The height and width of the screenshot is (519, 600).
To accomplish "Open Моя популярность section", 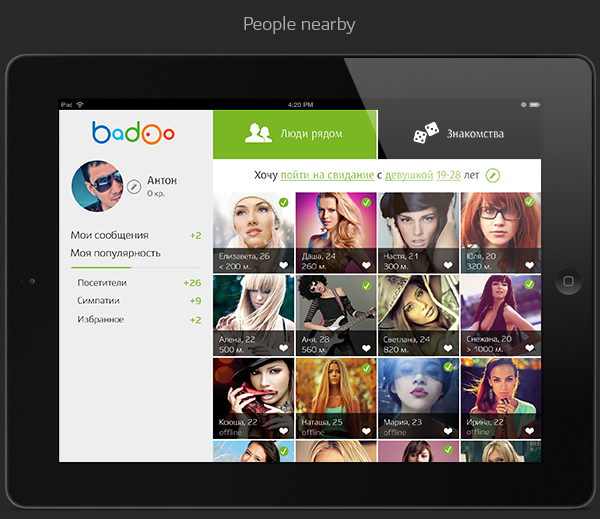I will [116, 253].
